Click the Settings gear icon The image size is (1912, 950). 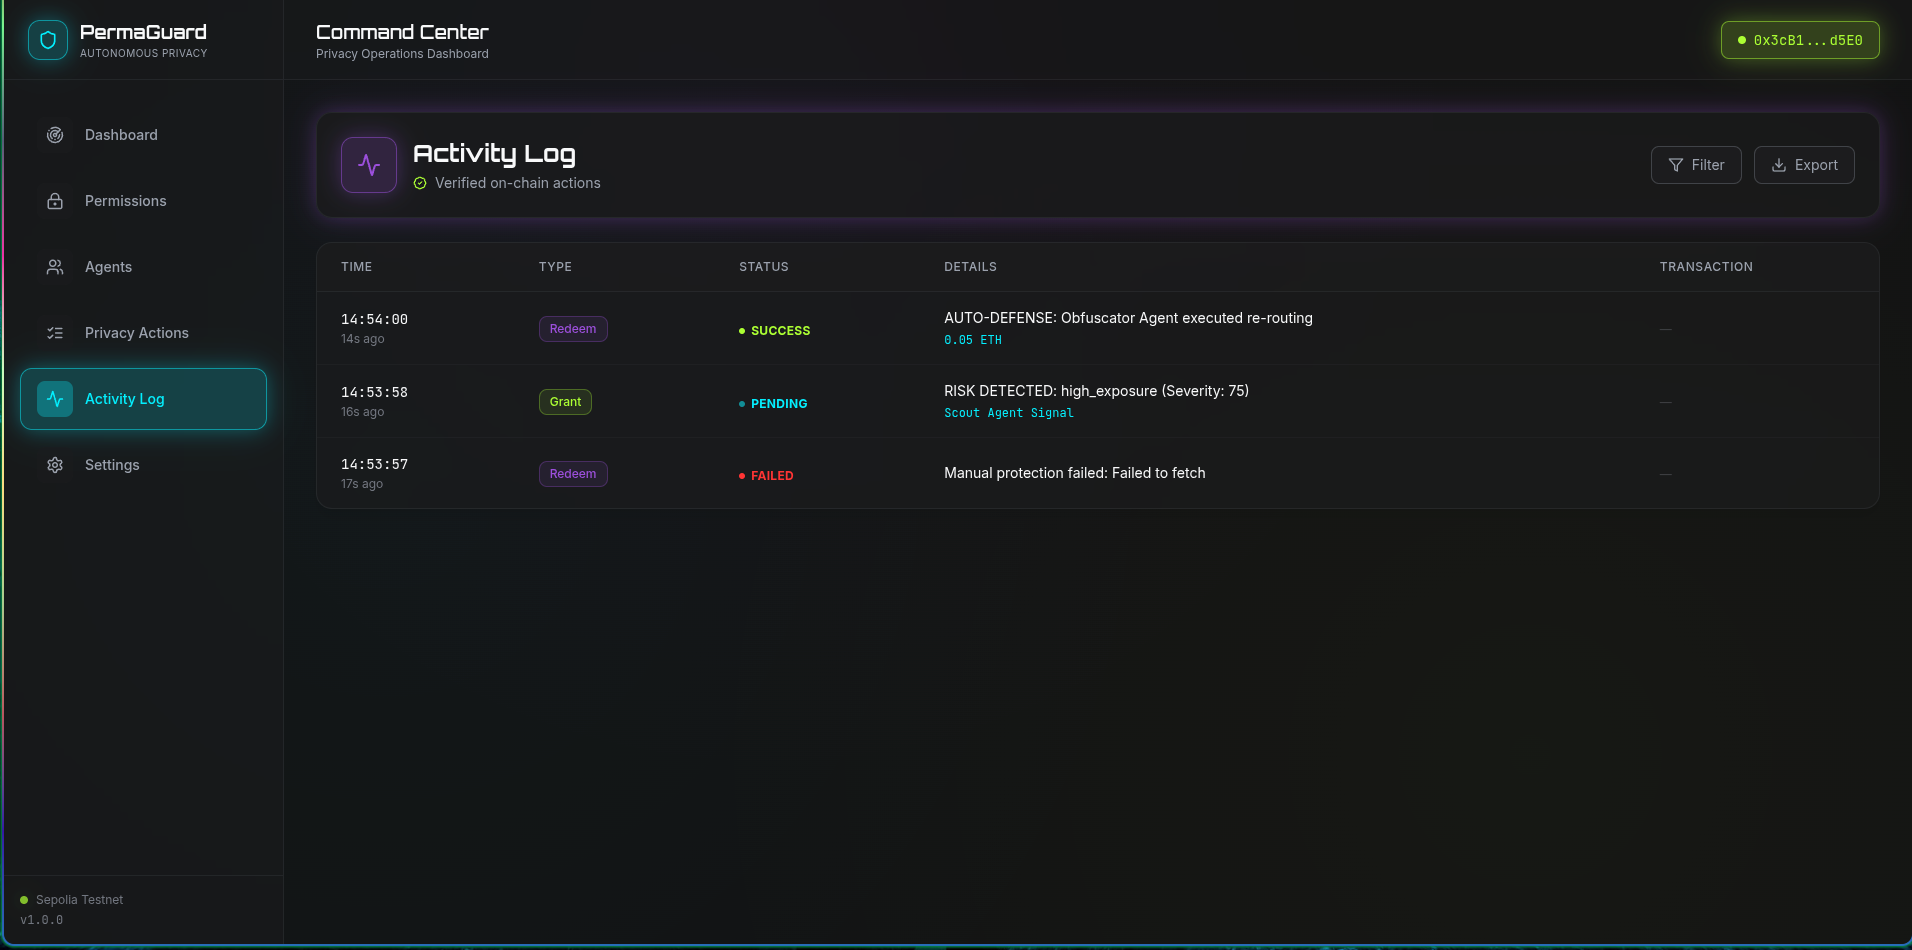pos(55,465)
